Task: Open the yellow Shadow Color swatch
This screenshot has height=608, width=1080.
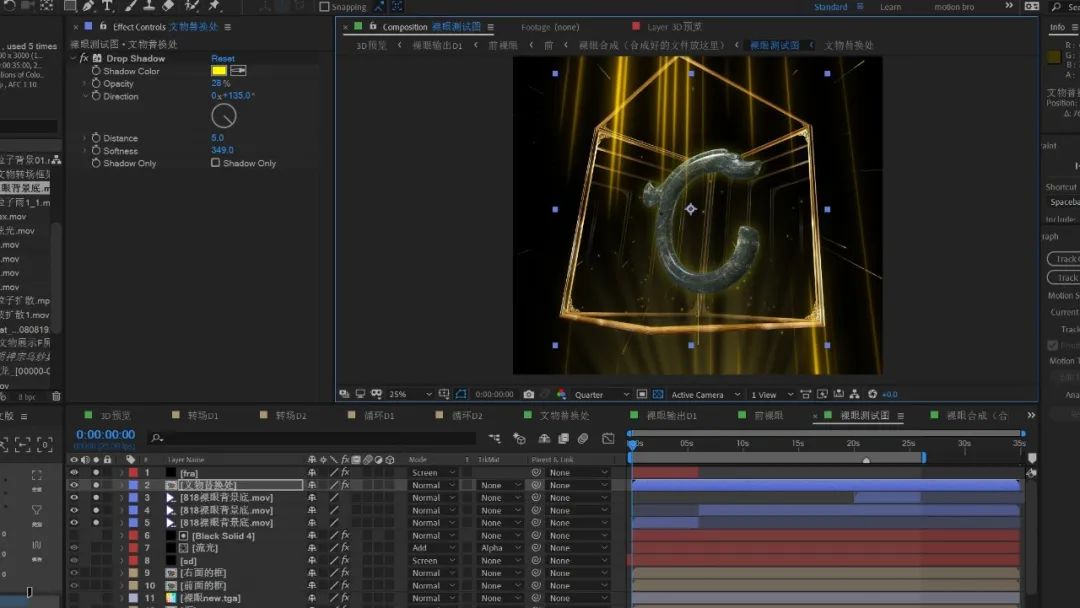Action: point(218,71)
